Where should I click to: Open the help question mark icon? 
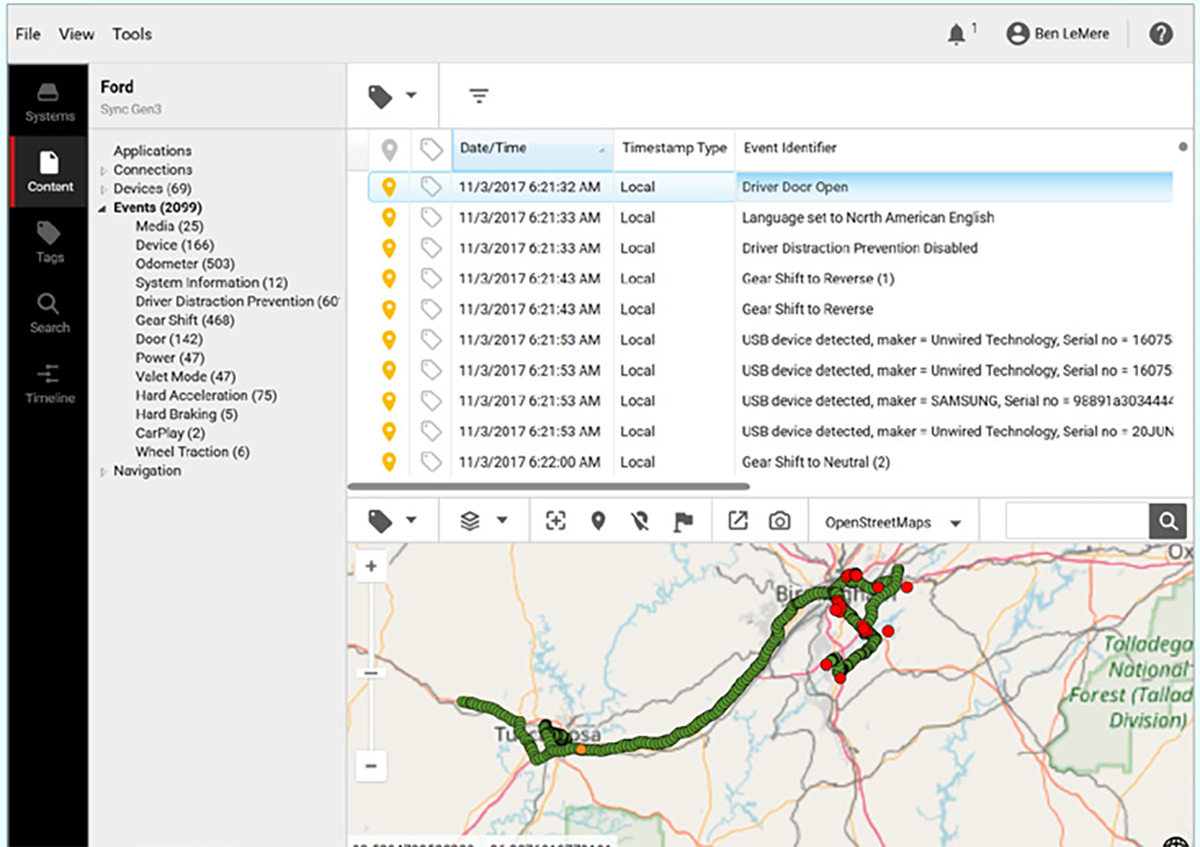pyautogui.click(x=1160, y=34)
